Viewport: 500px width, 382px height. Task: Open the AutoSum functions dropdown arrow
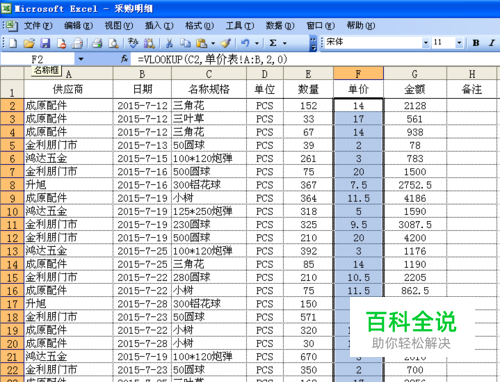tap(284, 43)
